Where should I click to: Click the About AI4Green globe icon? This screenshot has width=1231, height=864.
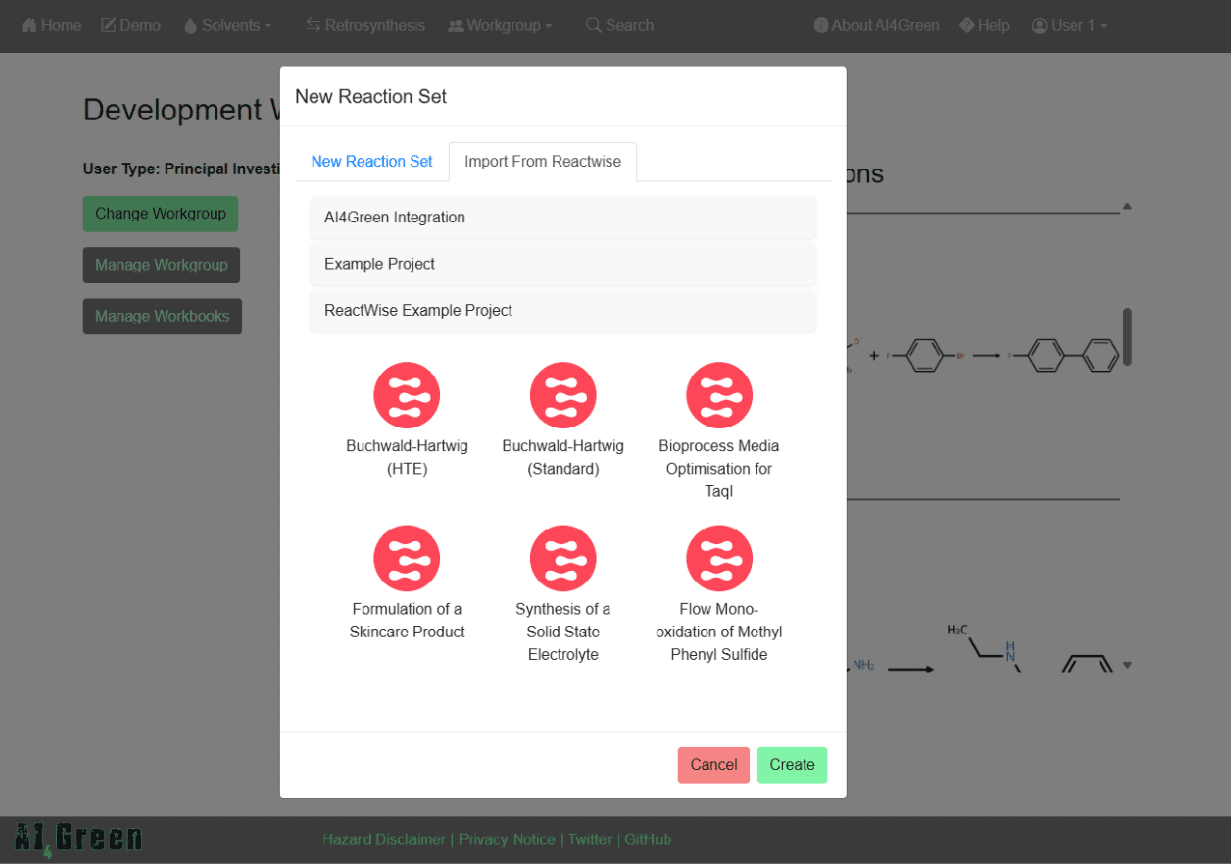(x=822, y=25)
